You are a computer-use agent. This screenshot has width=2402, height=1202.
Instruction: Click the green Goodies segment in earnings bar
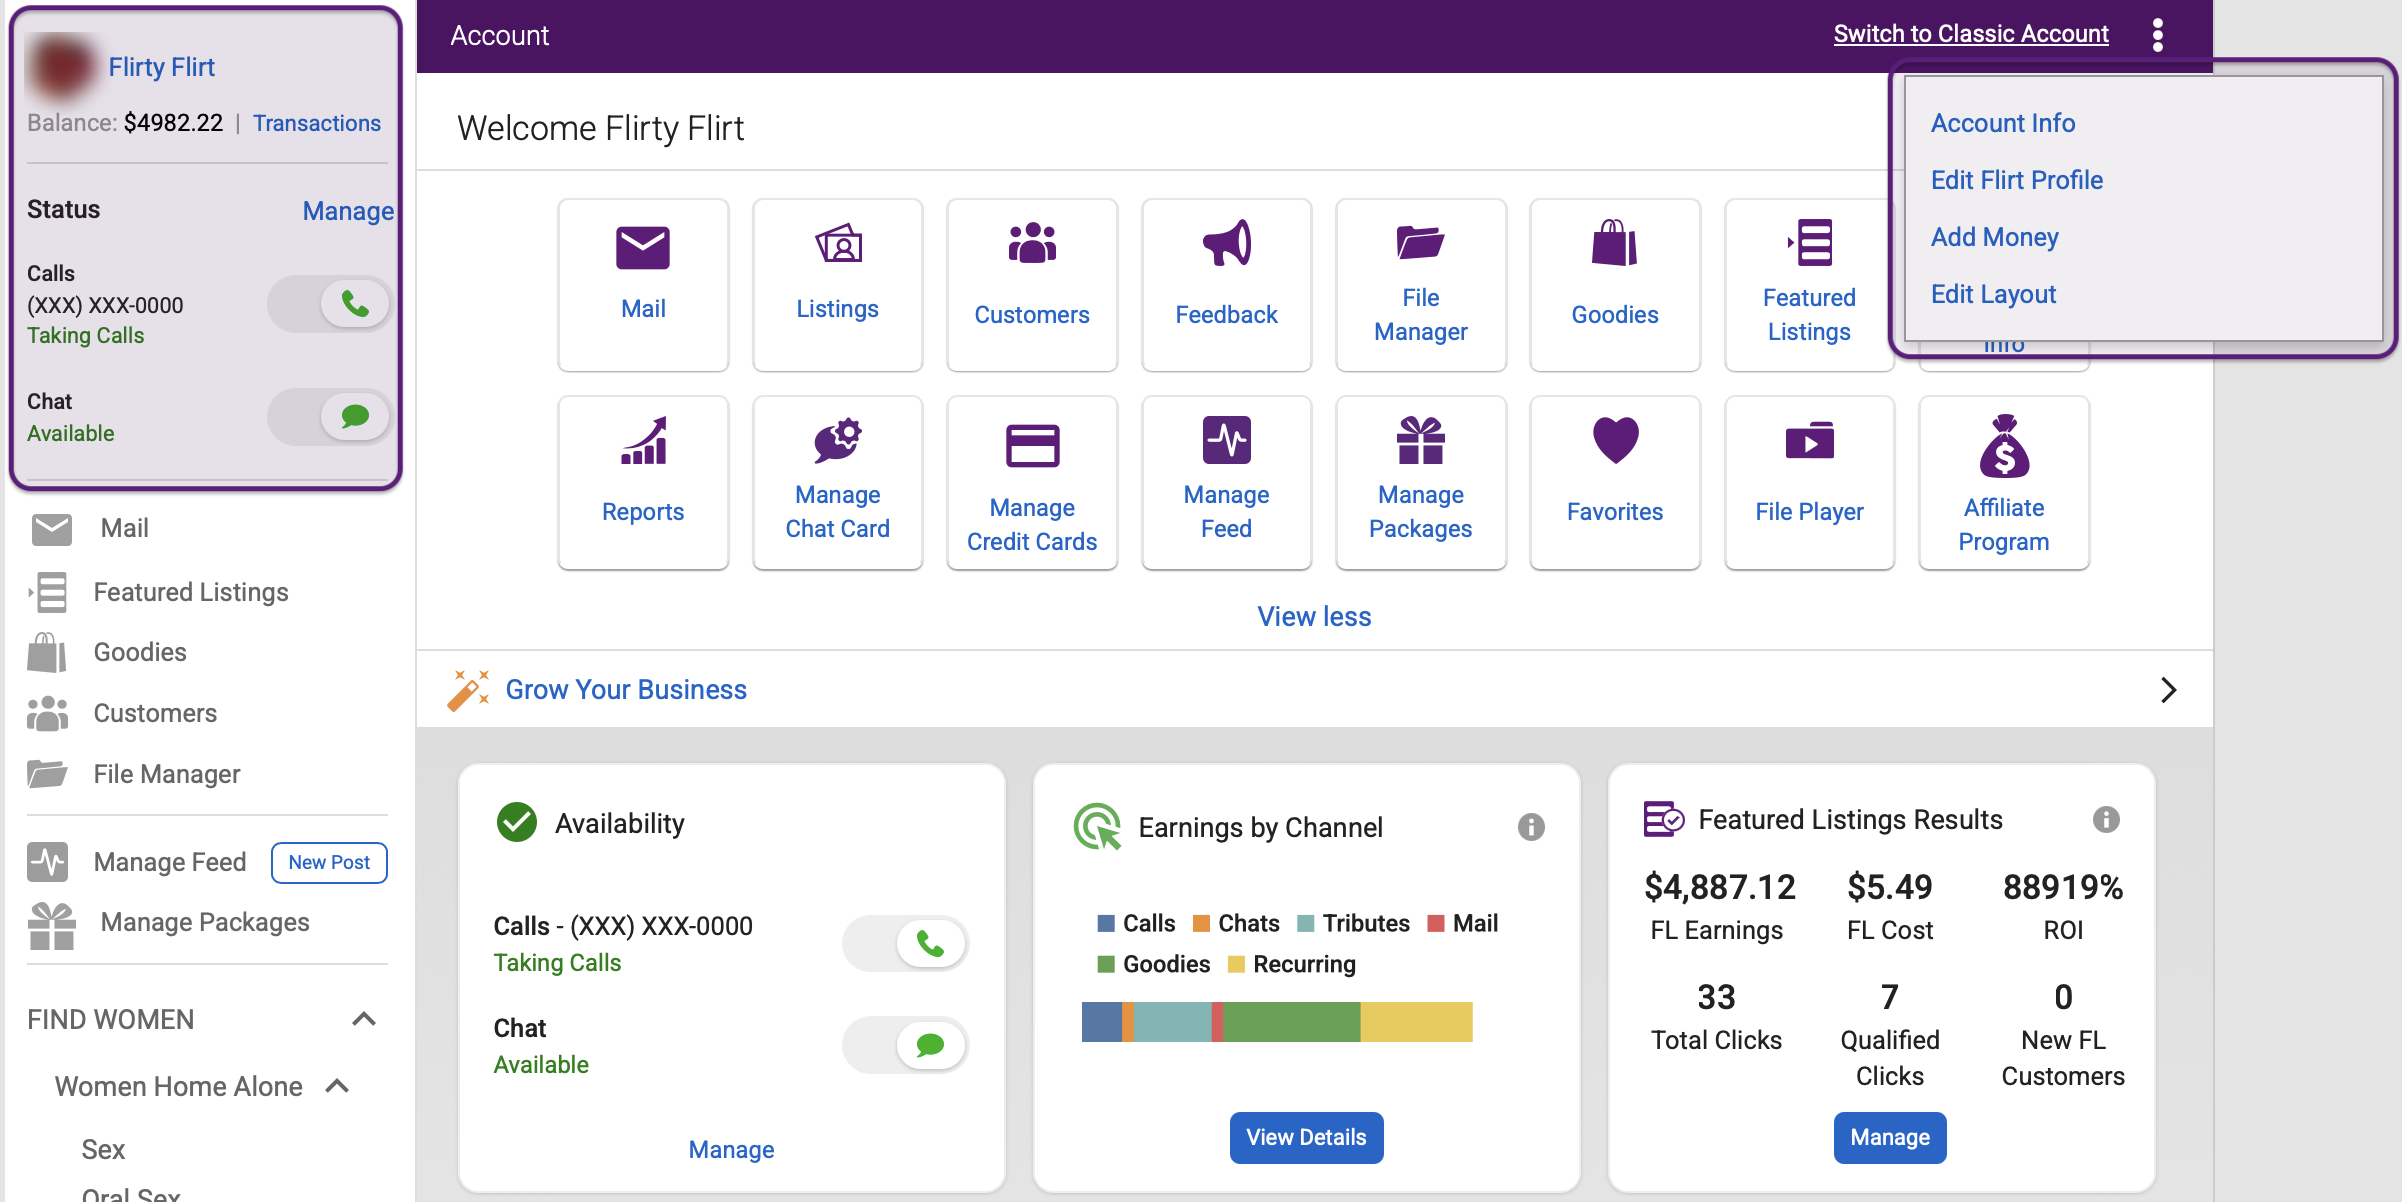pos(1291,1022)
